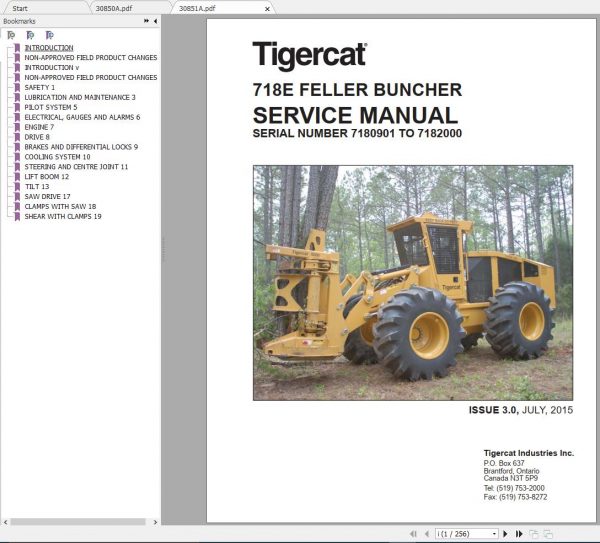Image resolution: width=600 pixels, height=543 pixels.
Task: Click the "718E FELLER BUNCHER" title text
Action: pos(357,90)
